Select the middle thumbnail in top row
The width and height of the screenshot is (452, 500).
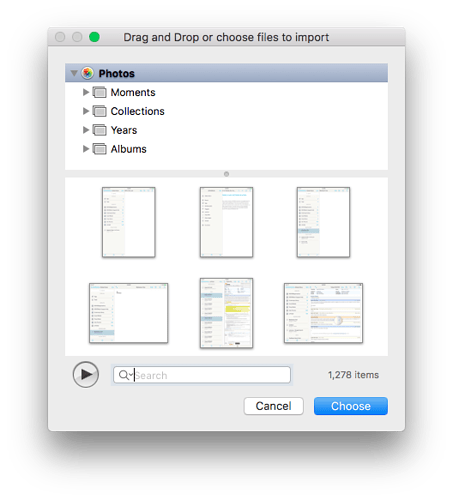tap(226, 222)
